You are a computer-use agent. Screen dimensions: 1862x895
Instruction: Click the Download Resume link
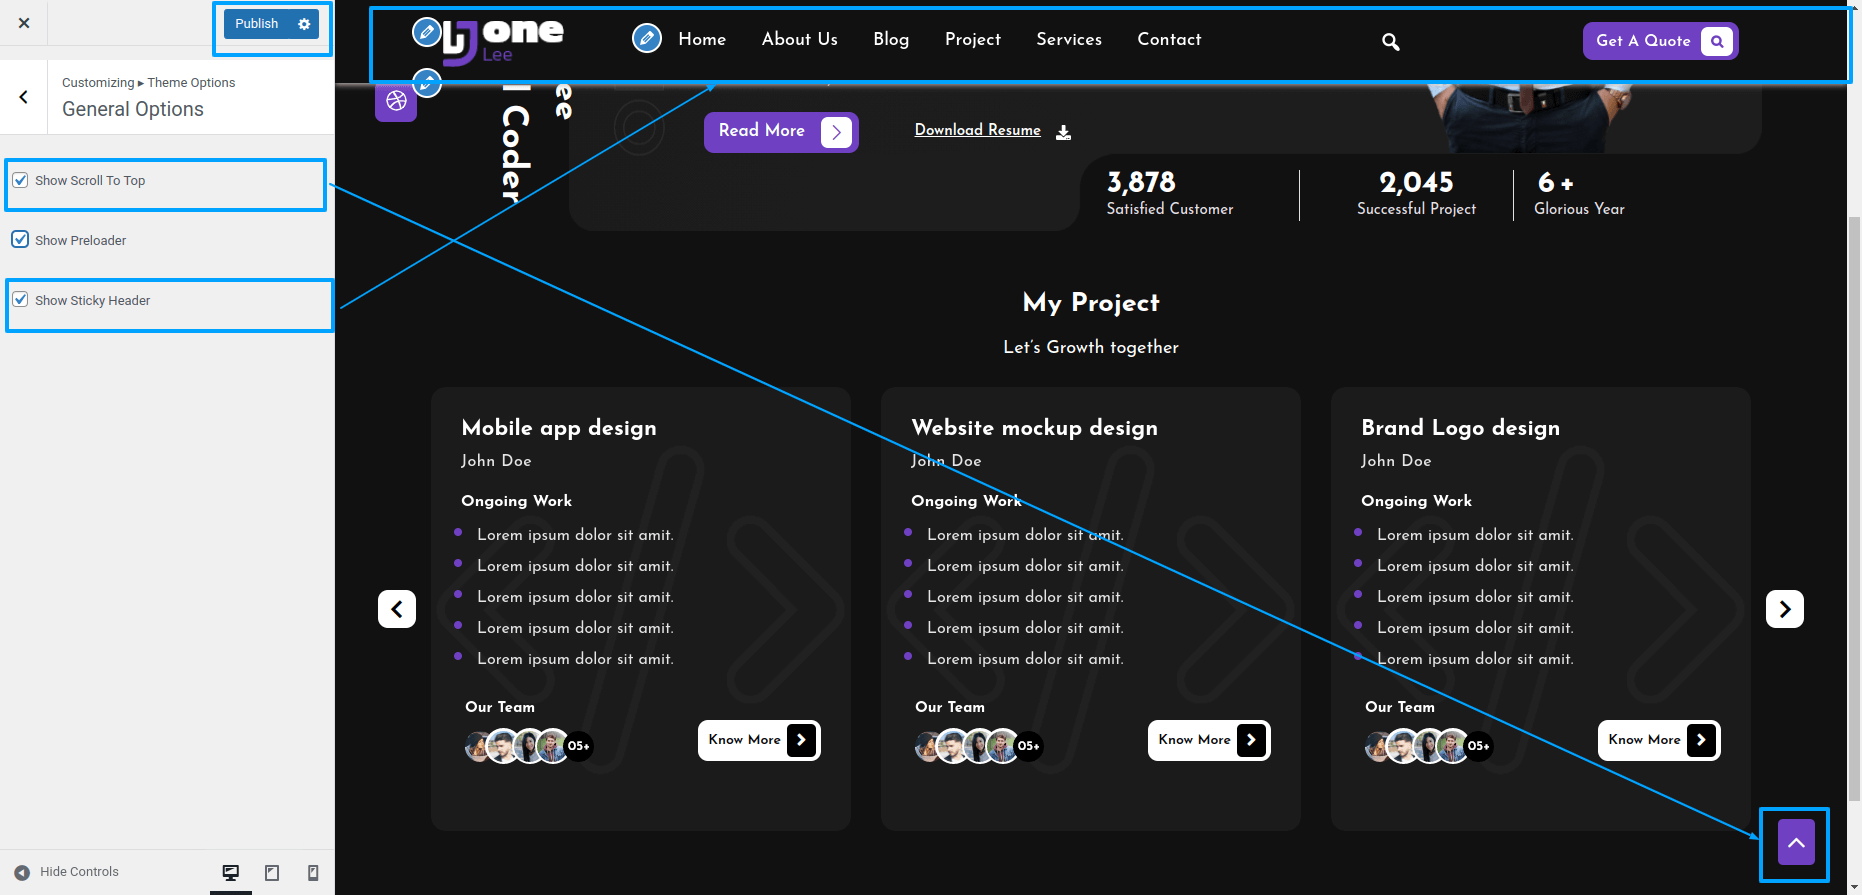pos(977,130)
